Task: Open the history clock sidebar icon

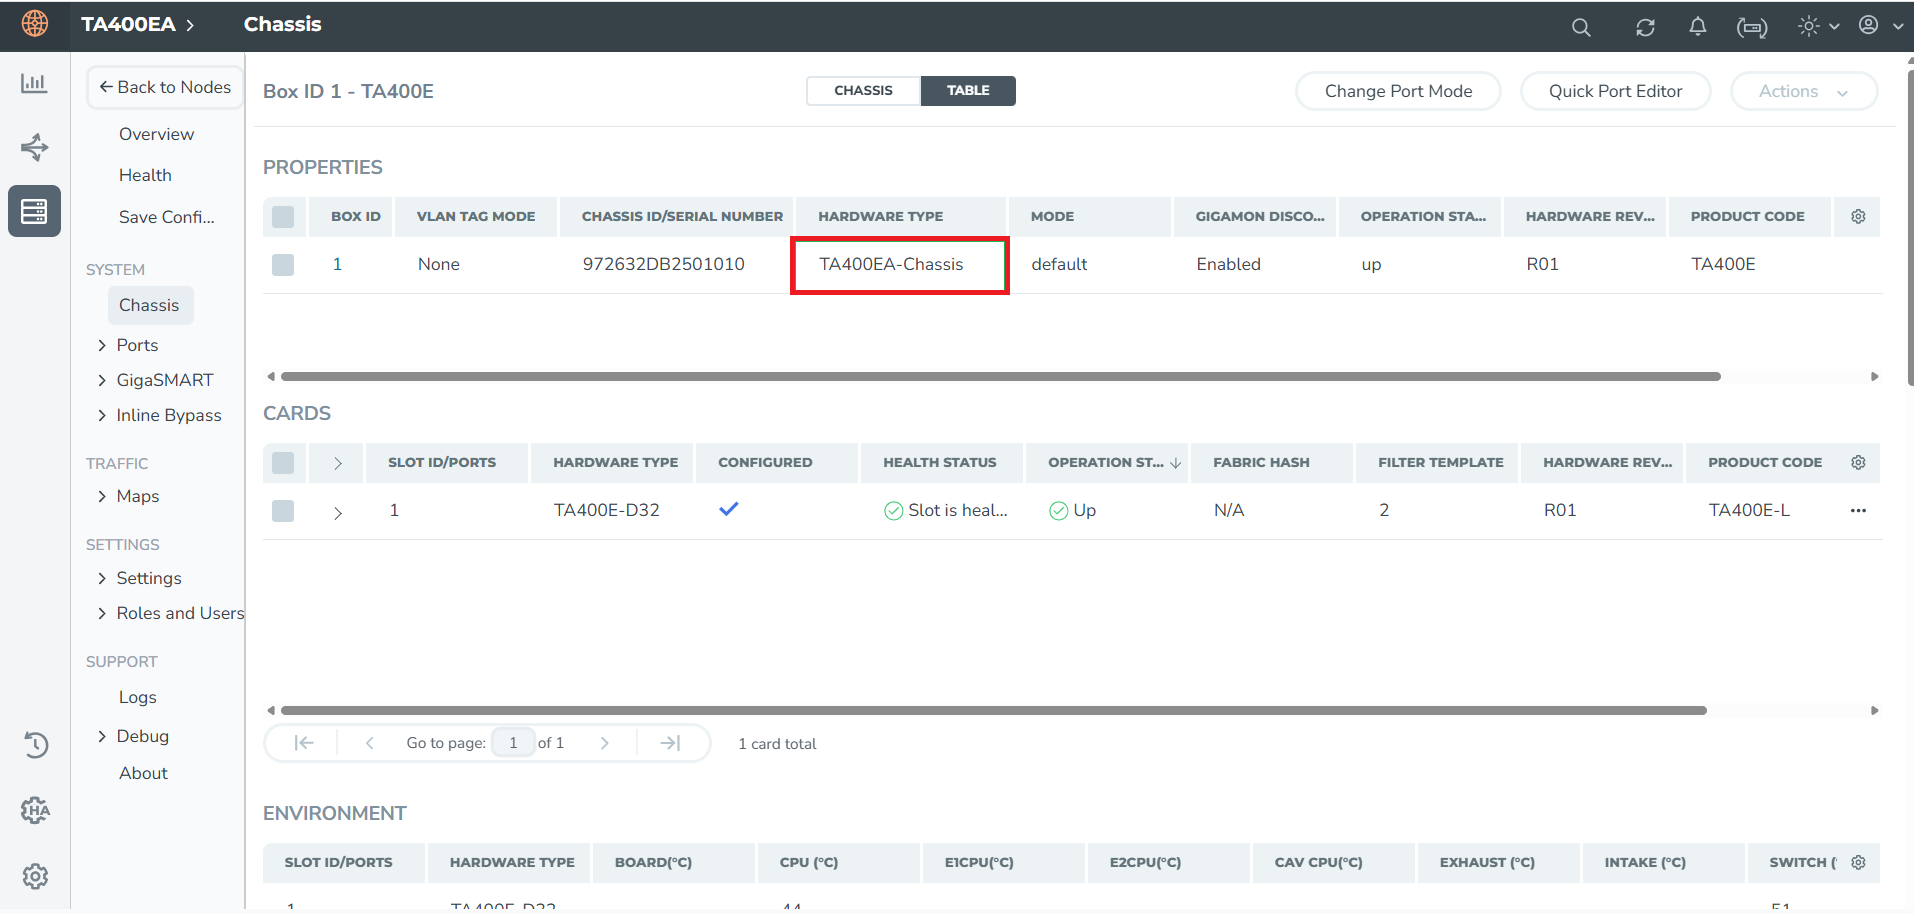Action: pyautogui.click(x=35, y=744)
